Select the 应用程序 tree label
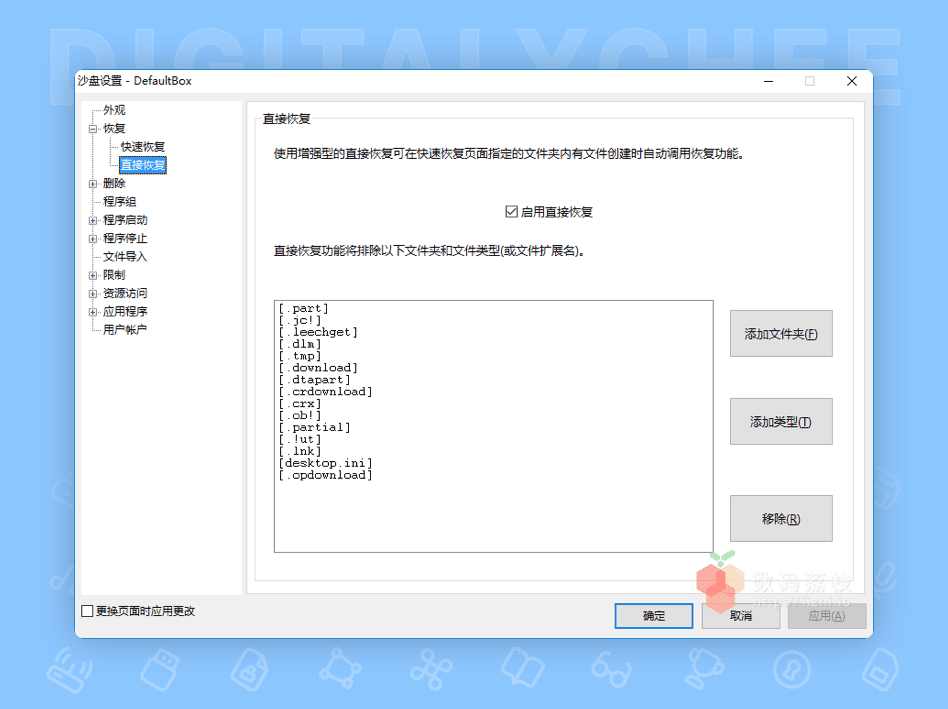This screenshot has width=948, height=709. (x=125, y=311)
